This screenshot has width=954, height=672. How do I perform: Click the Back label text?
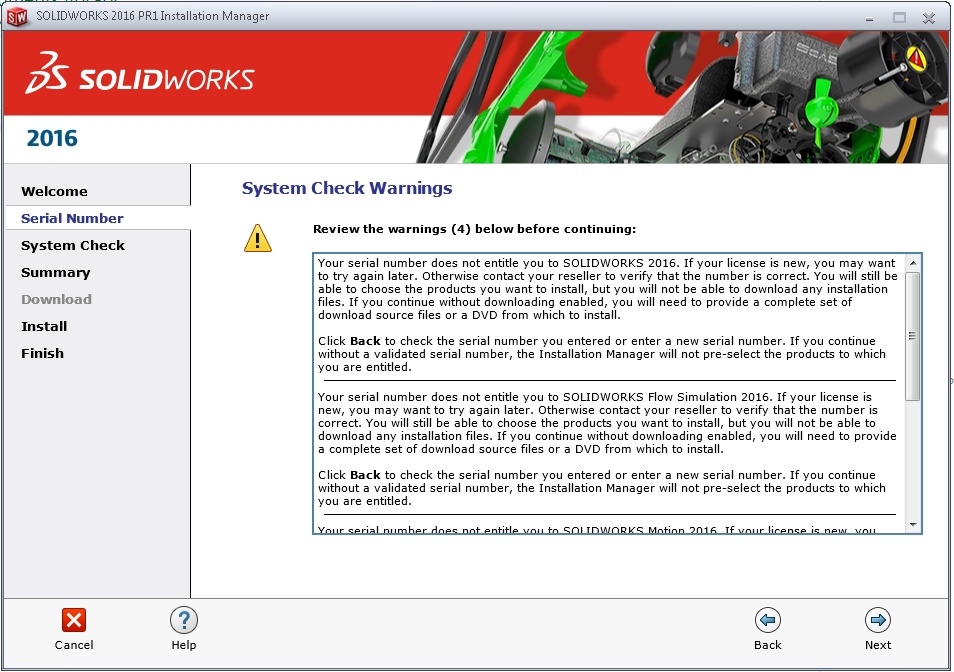pyautogui.click(x=768, y=645)
